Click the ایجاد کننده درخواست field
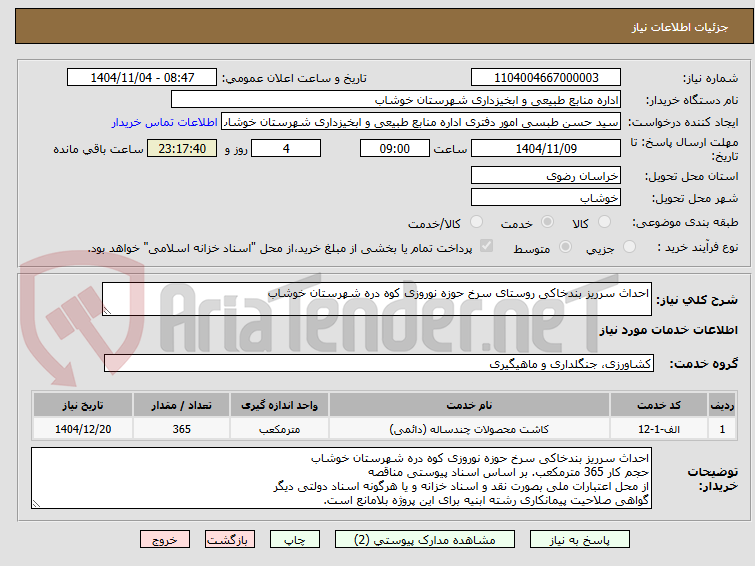Screen dimensions: 755x566 [421, 122]
